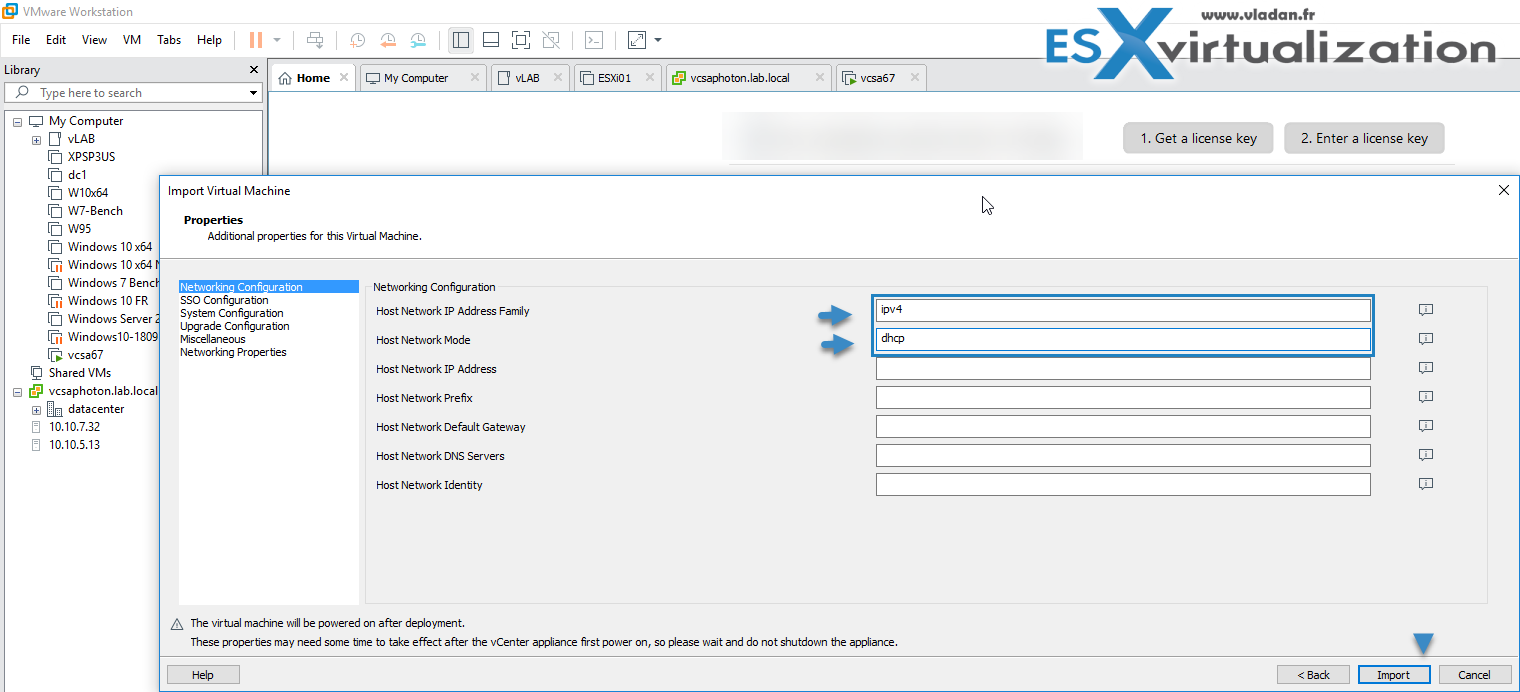
Task: Toggle the Show Library sidebar icon
Action: click(461, 40)
